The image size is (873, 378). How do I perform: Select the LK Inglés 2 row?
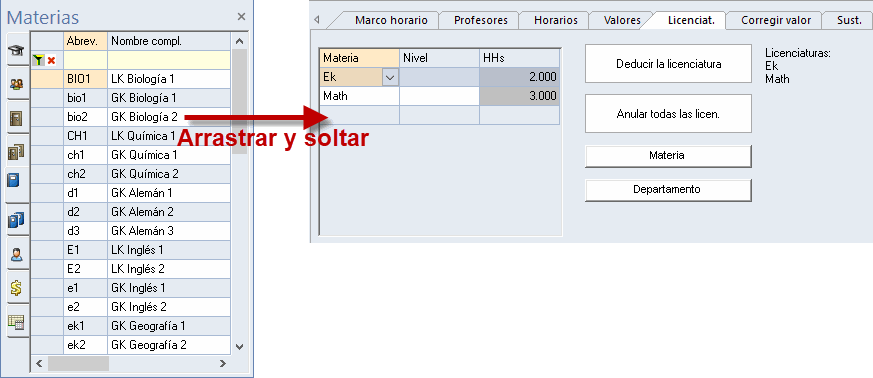tap(130, 269)
